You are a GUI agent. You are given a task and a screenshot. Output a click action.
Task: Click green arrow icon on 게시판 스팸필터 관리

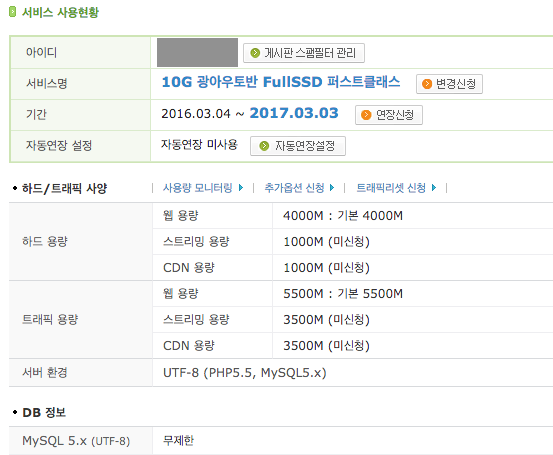point(255,53)
